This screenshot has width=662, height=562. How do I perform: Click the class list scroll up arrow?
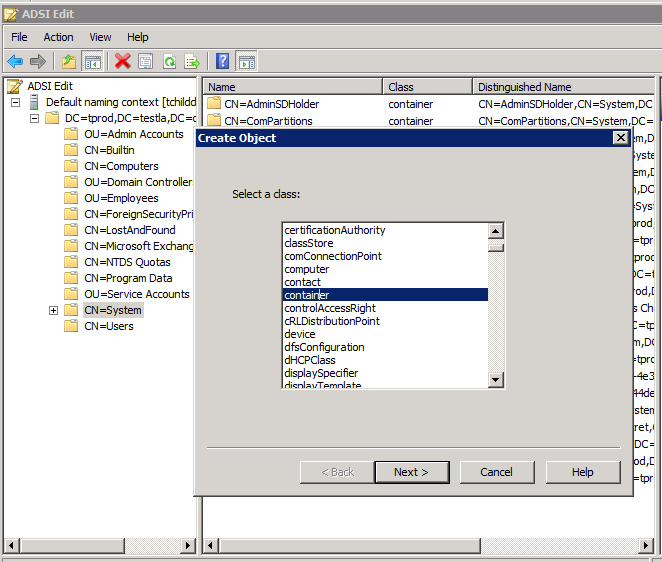click(x=496, y=231)
